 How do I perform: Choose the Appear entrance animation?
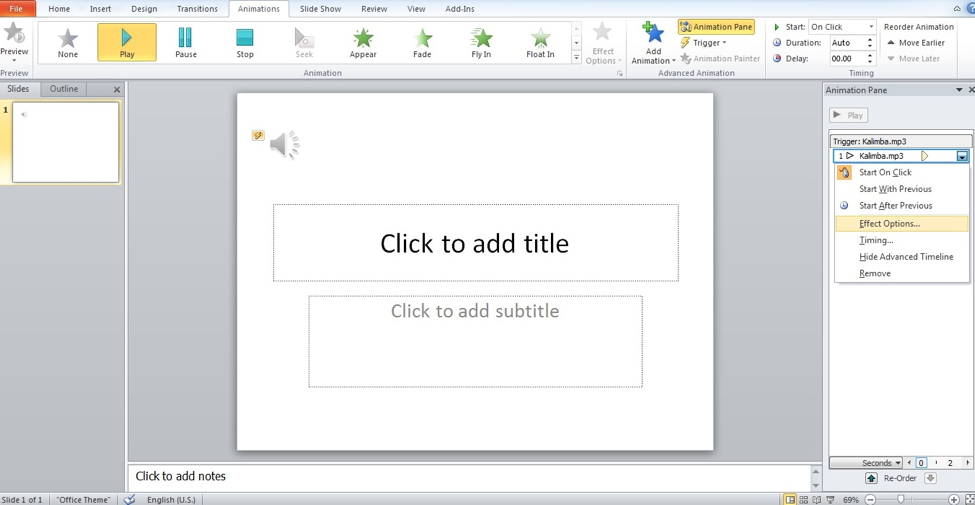pyautogui.click(x=363, y=42)
